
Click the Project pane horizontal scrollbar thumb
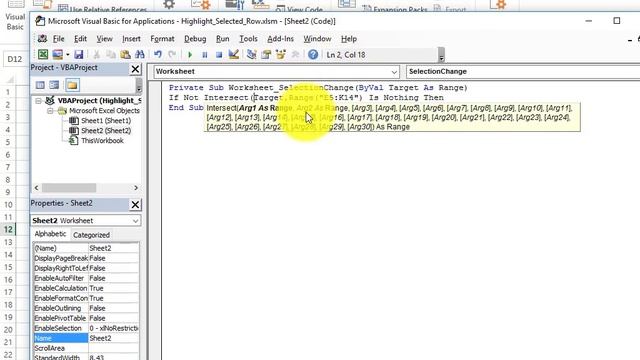[x=69, y=188]
